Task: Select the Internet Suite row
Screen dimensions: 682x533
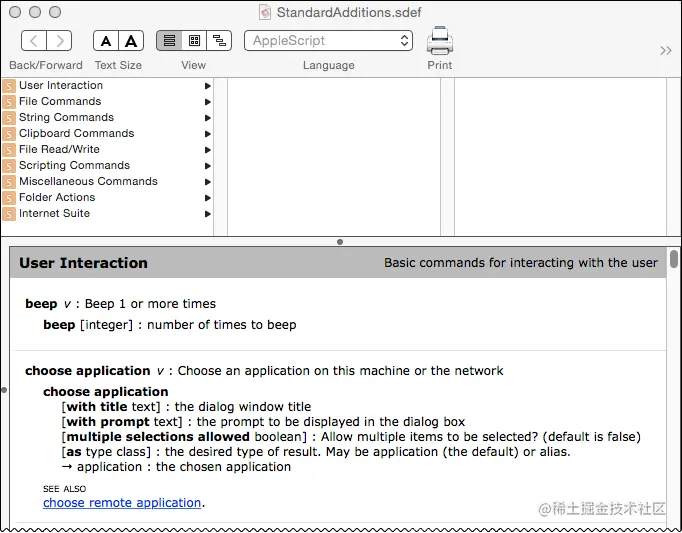Action: click(x=107, y=213)
